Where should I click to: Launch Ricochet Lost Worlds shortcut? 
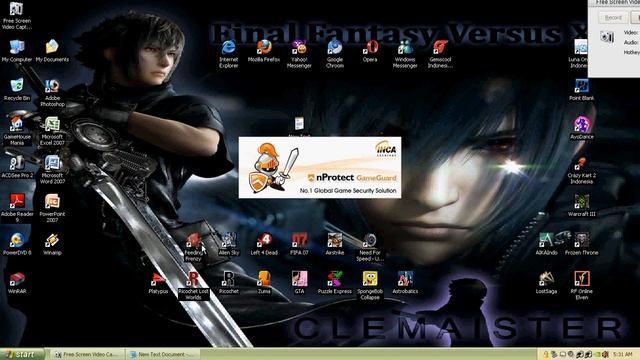pyautogui.click(x=193, y=286)
